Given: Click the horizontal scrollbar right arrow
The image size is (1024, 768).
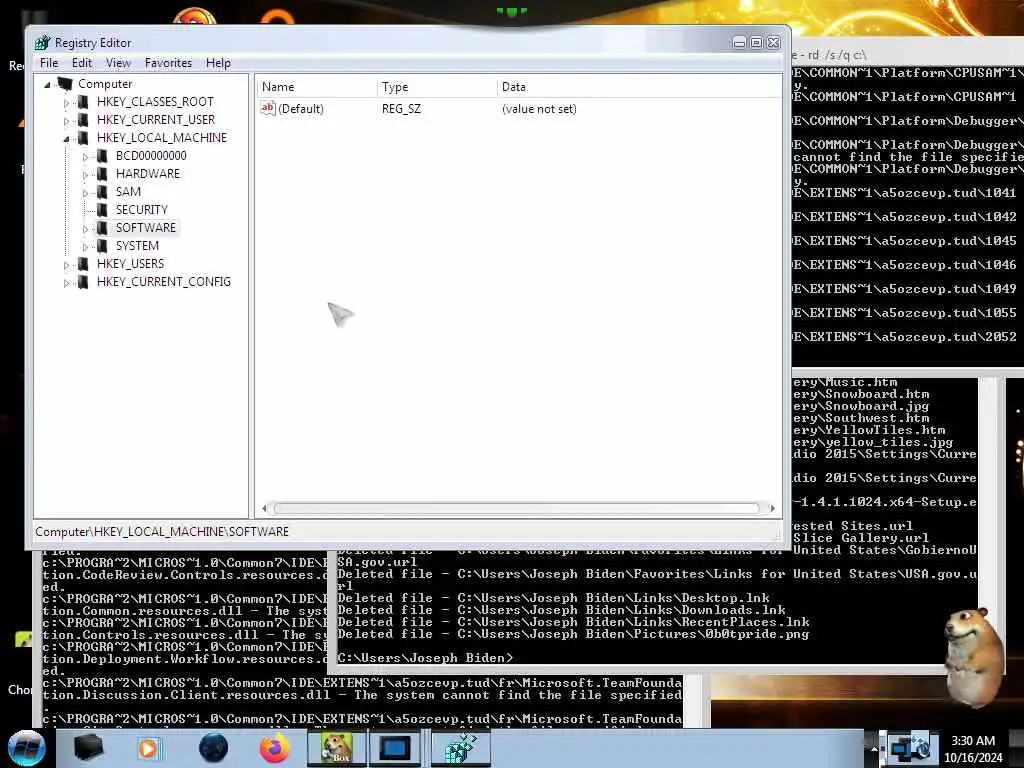Looking at the screenshot, I should click(x=773, y=508).
